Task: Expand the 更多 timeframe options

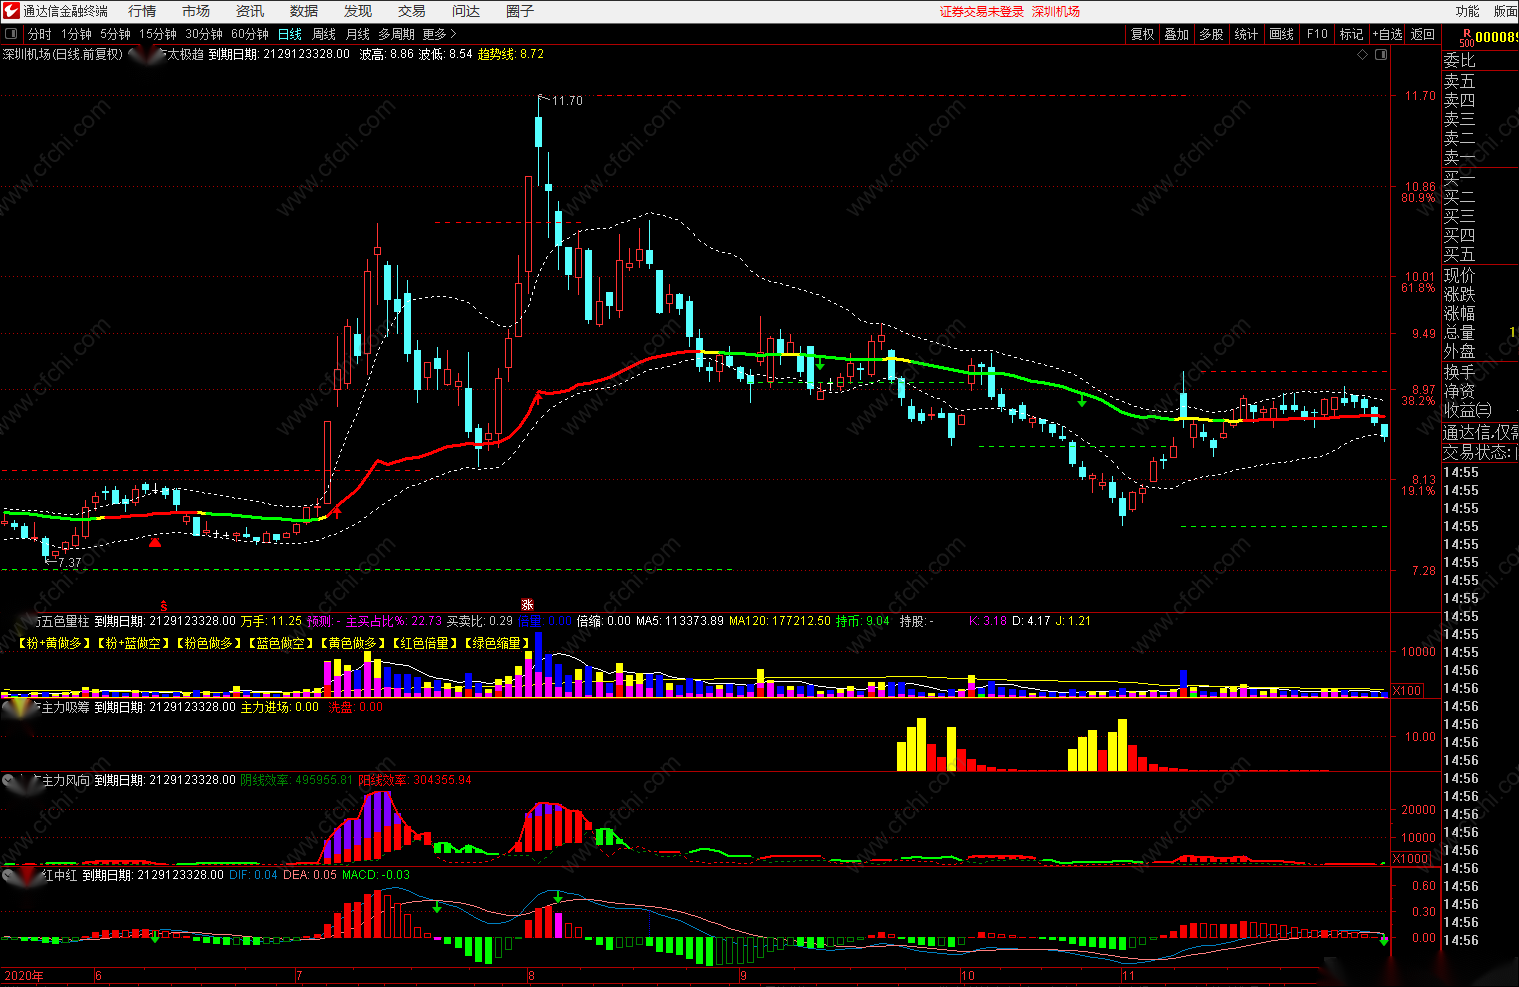Action: [439, 34]
